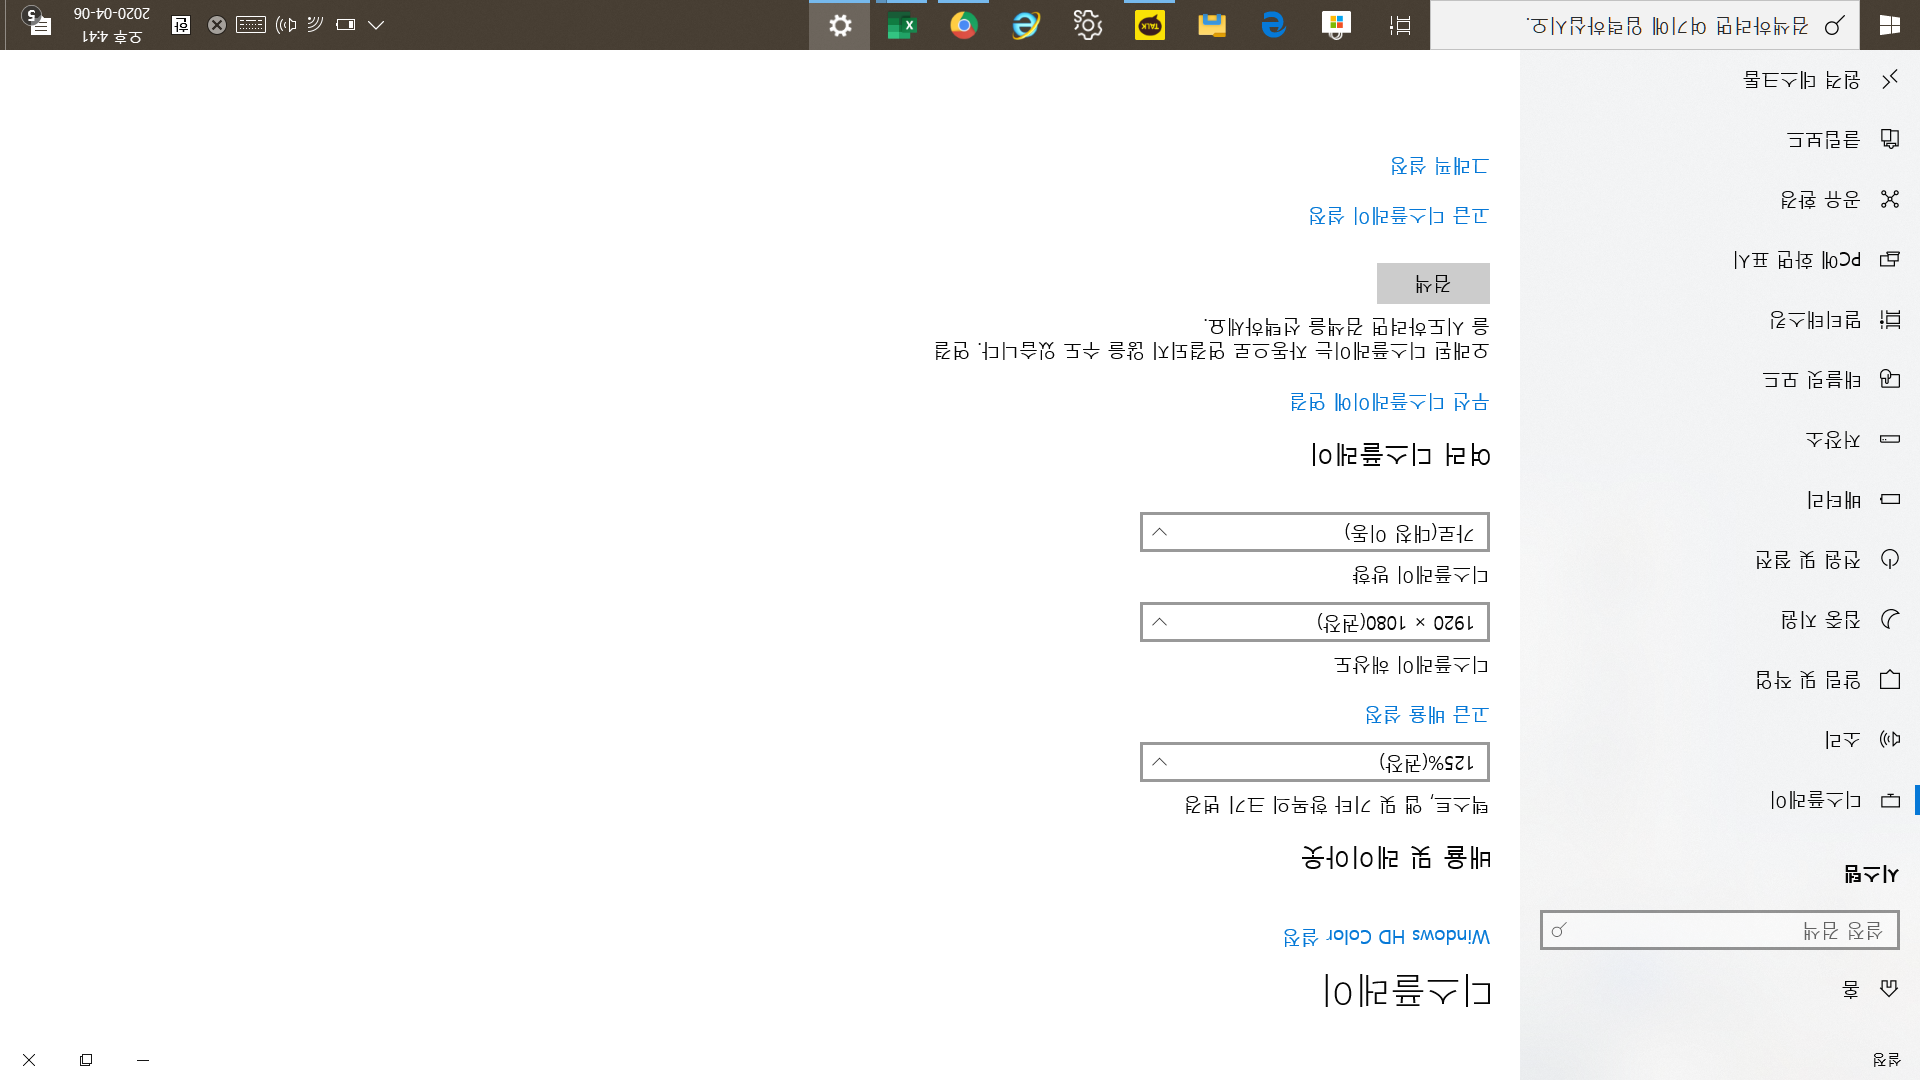Open the 디스플레이 settings sidebar item

click(1815, 800)
